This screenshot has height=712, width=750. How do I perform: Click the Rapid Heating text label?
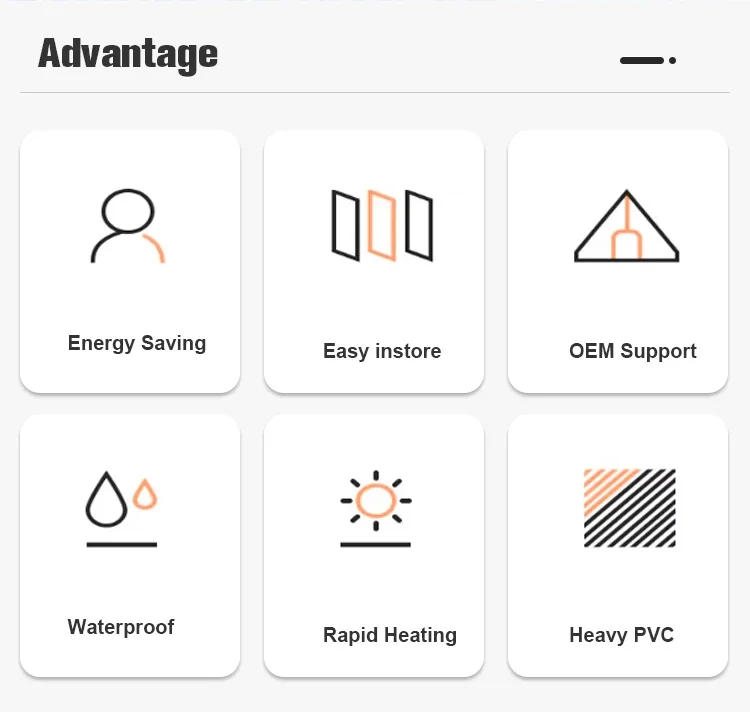click(390, 635)
